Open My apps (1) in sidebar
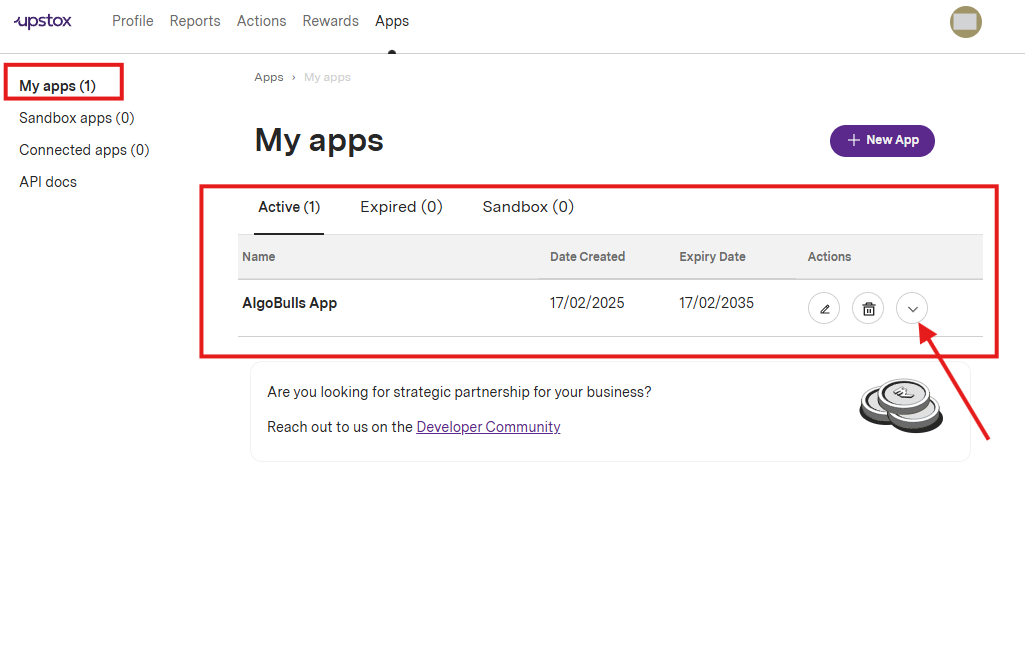Viewport: 1025px width, 667px height. point(58,86)
